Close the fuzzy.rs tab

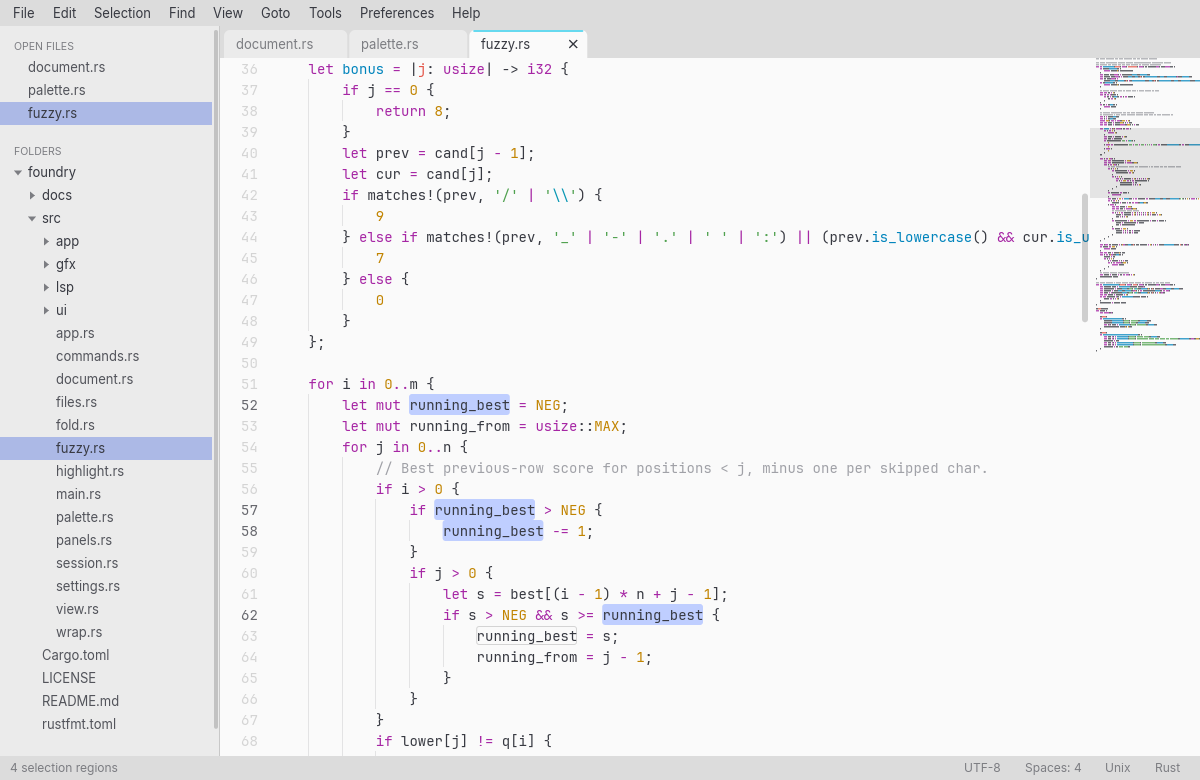(x=573, y=44)
